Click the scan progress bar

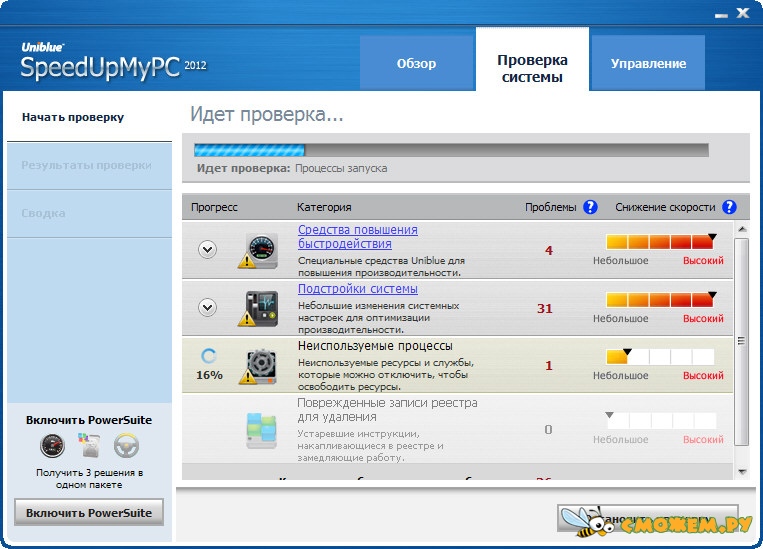[x=451, y=150]
